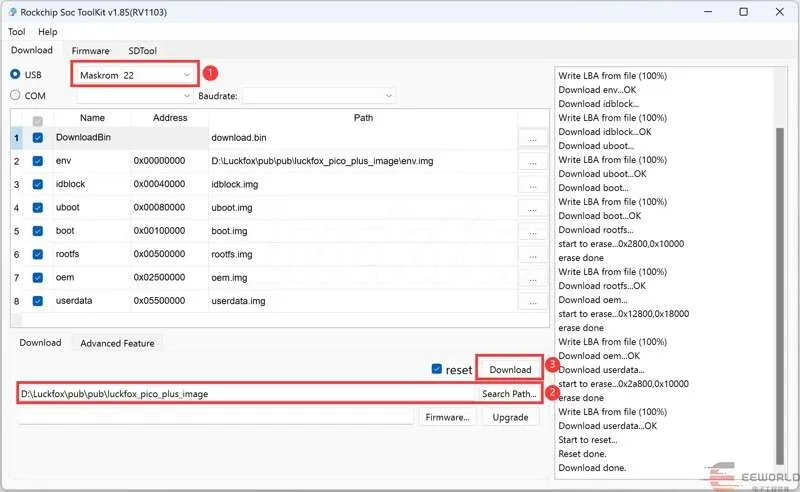
Task: Click the log panel vertical scrollbar
Action: point(780,296)
